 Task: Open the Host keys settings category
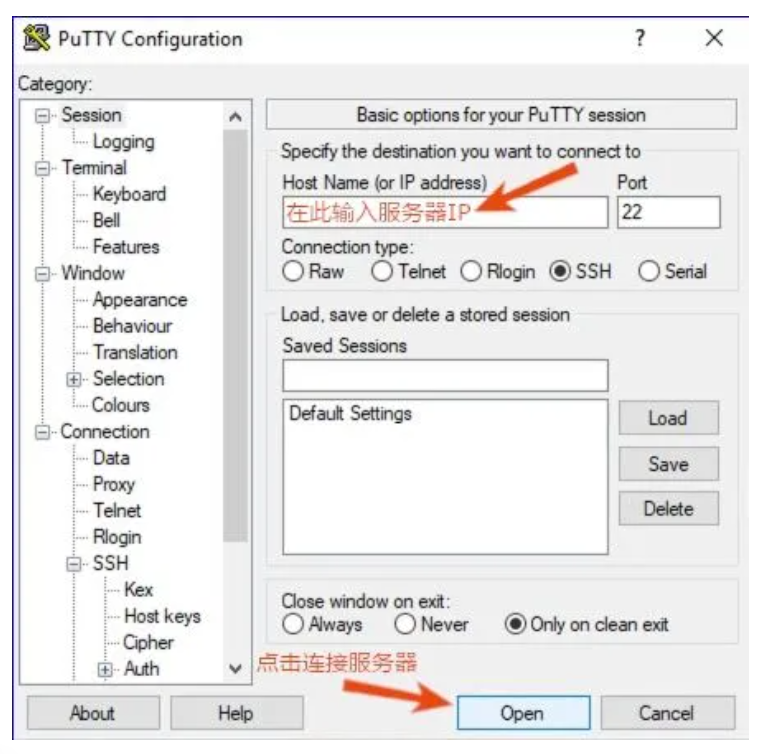point(162,617)
